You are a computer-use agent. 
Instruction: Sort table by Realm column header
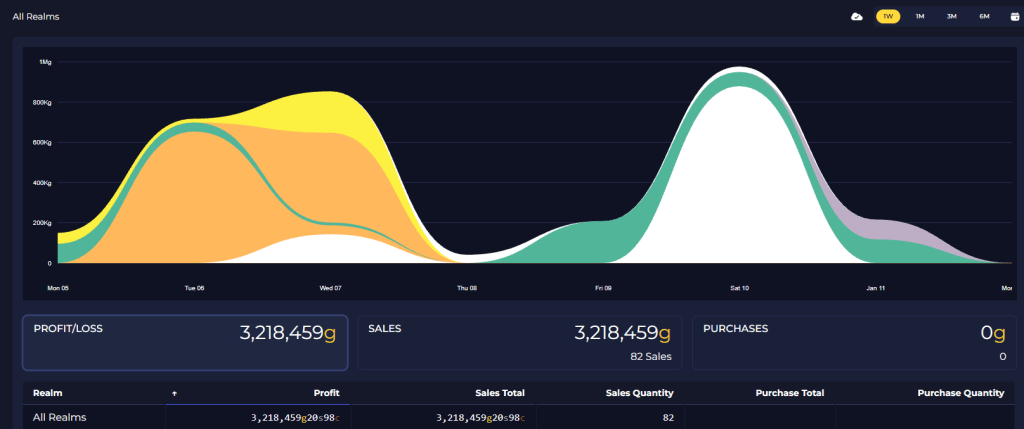point(48,394)
